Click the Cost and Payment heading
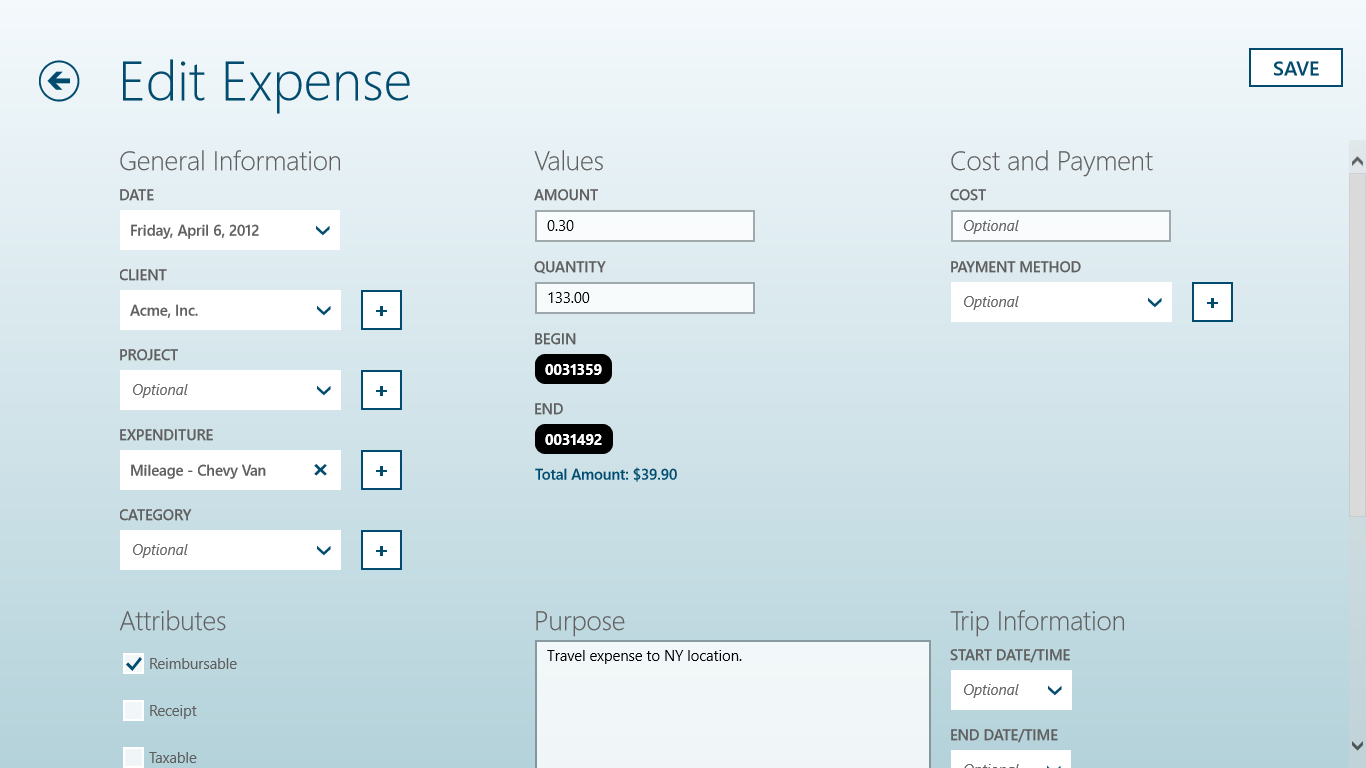 point(1051,161)
